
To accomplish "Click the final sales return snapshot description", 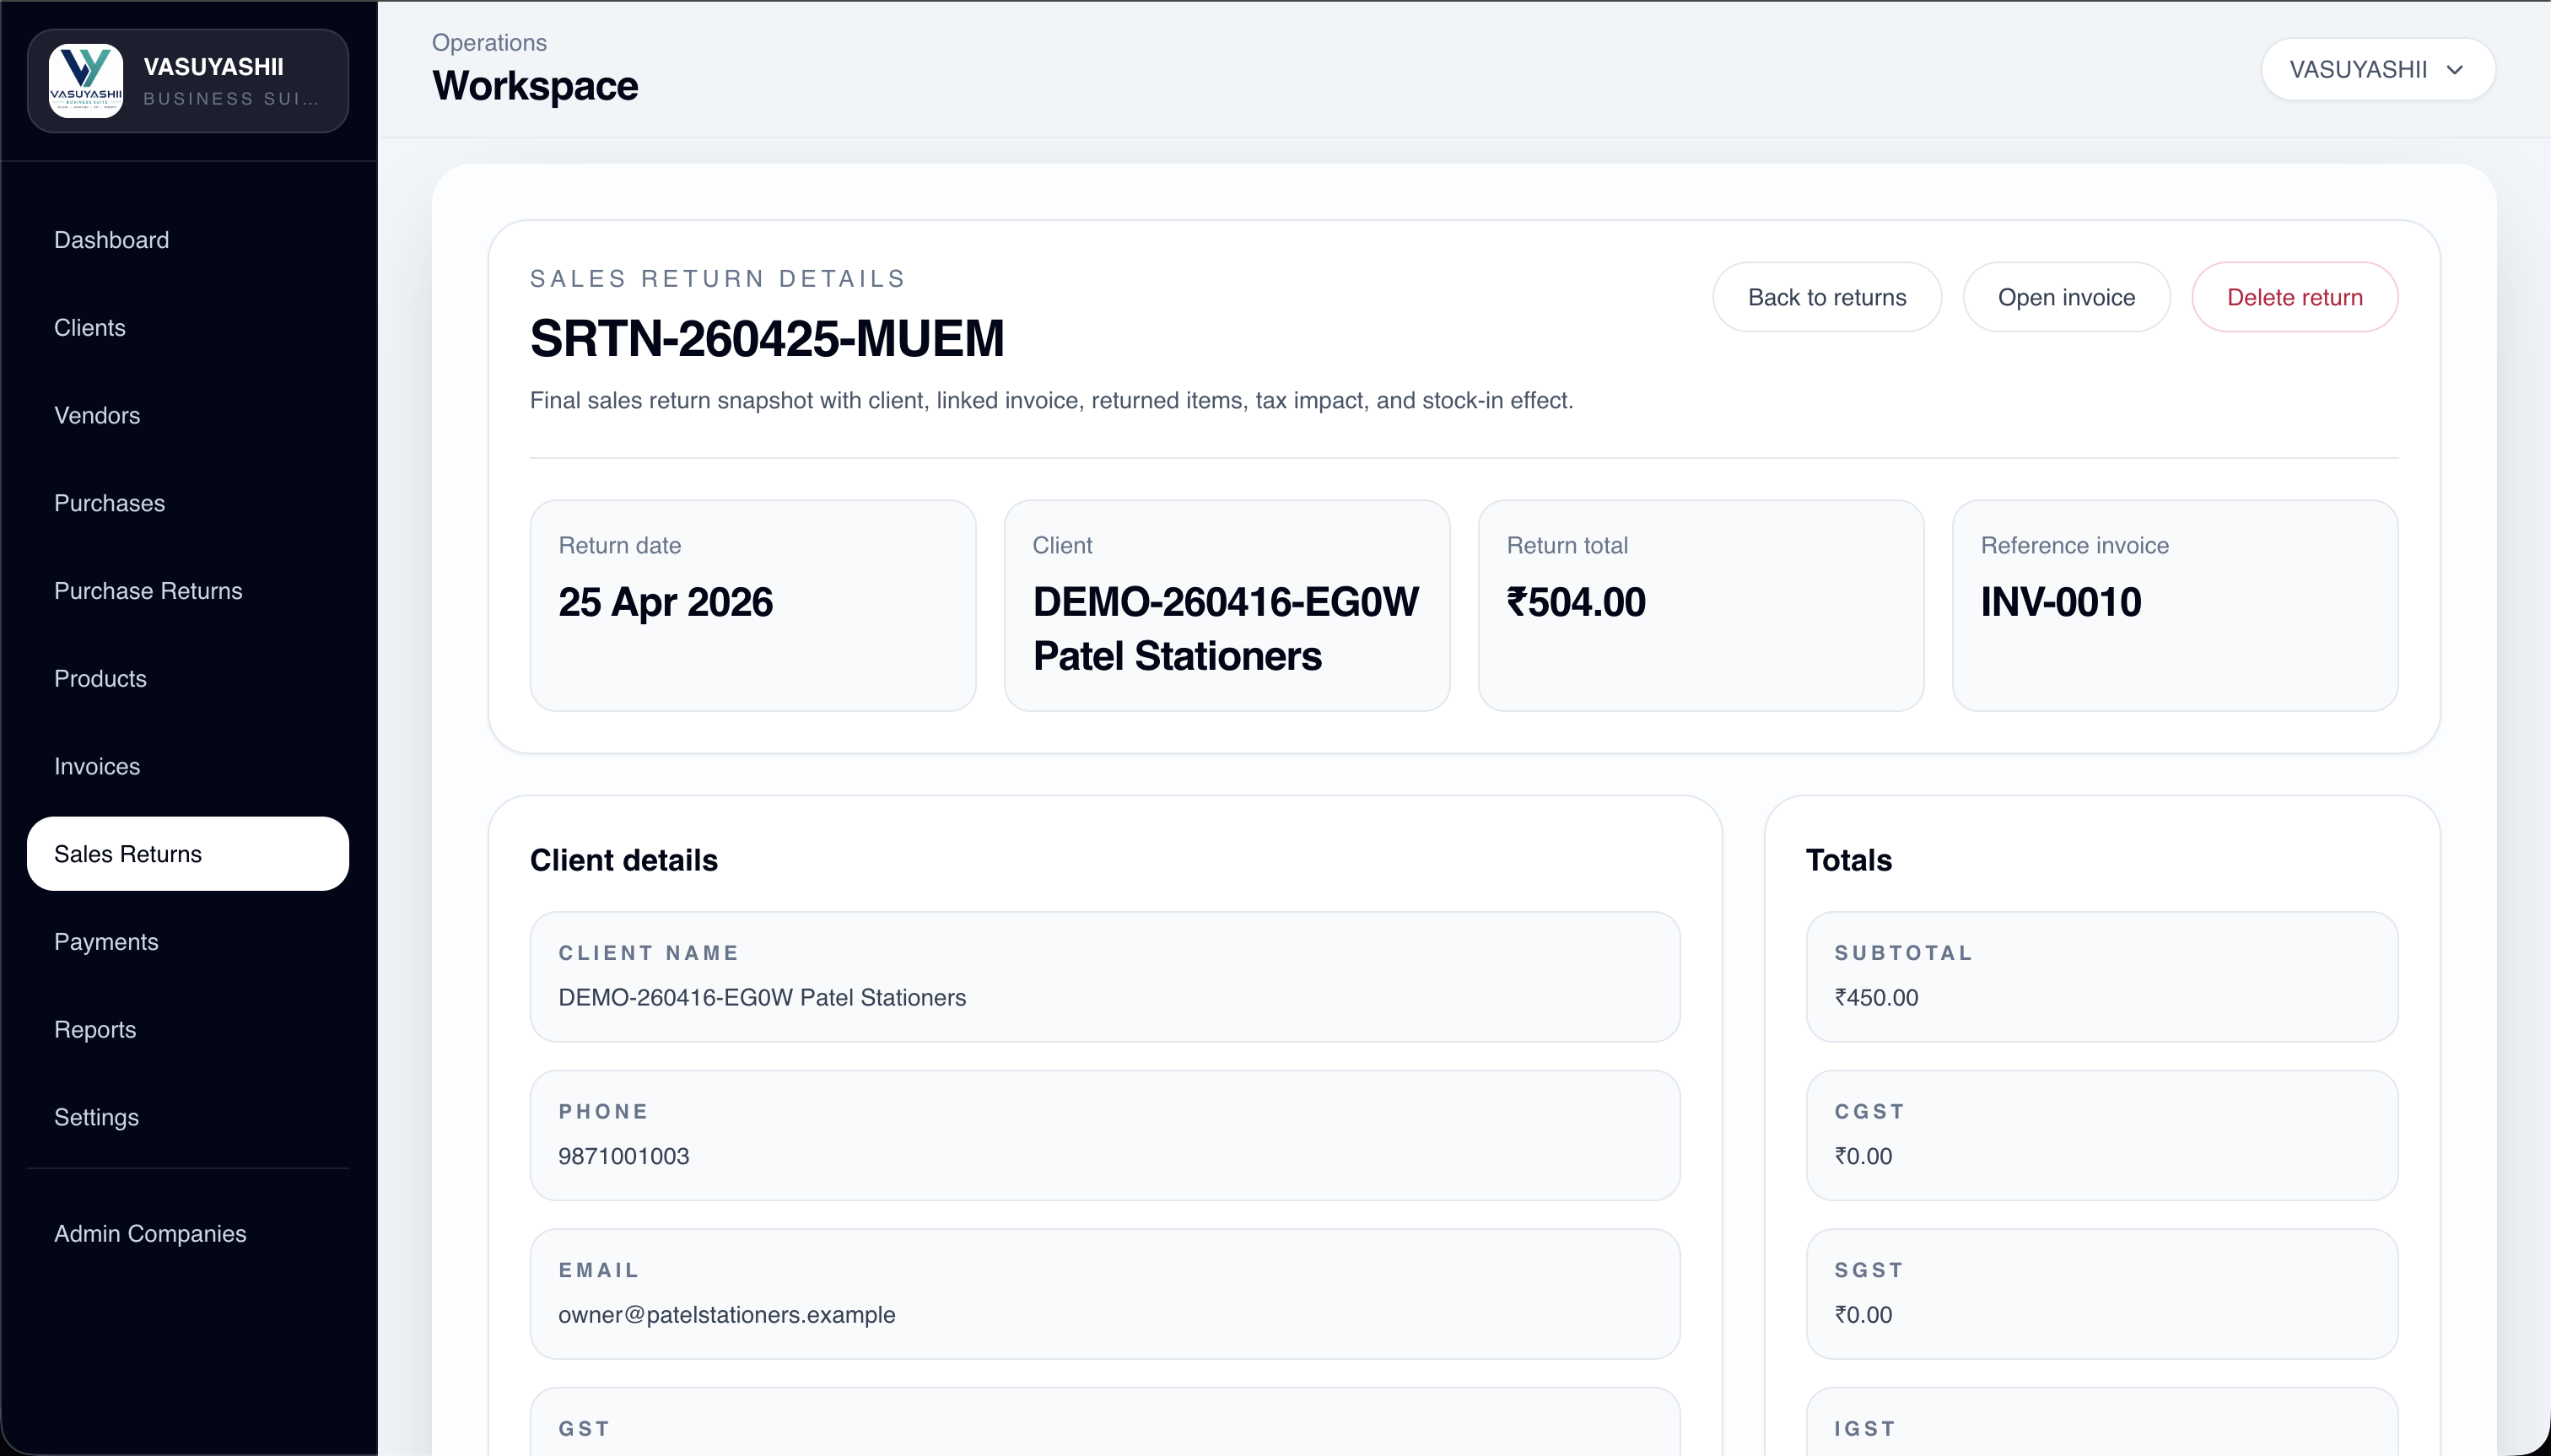I will click(x=1051, y=401).
